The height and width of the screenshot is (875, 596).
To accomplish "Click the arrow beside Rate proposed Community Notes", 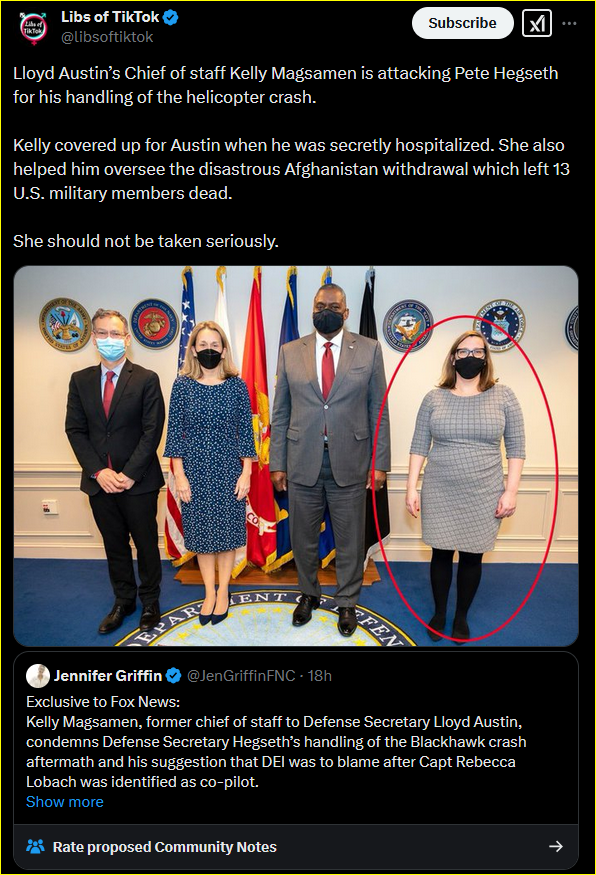I will (555, 847).
